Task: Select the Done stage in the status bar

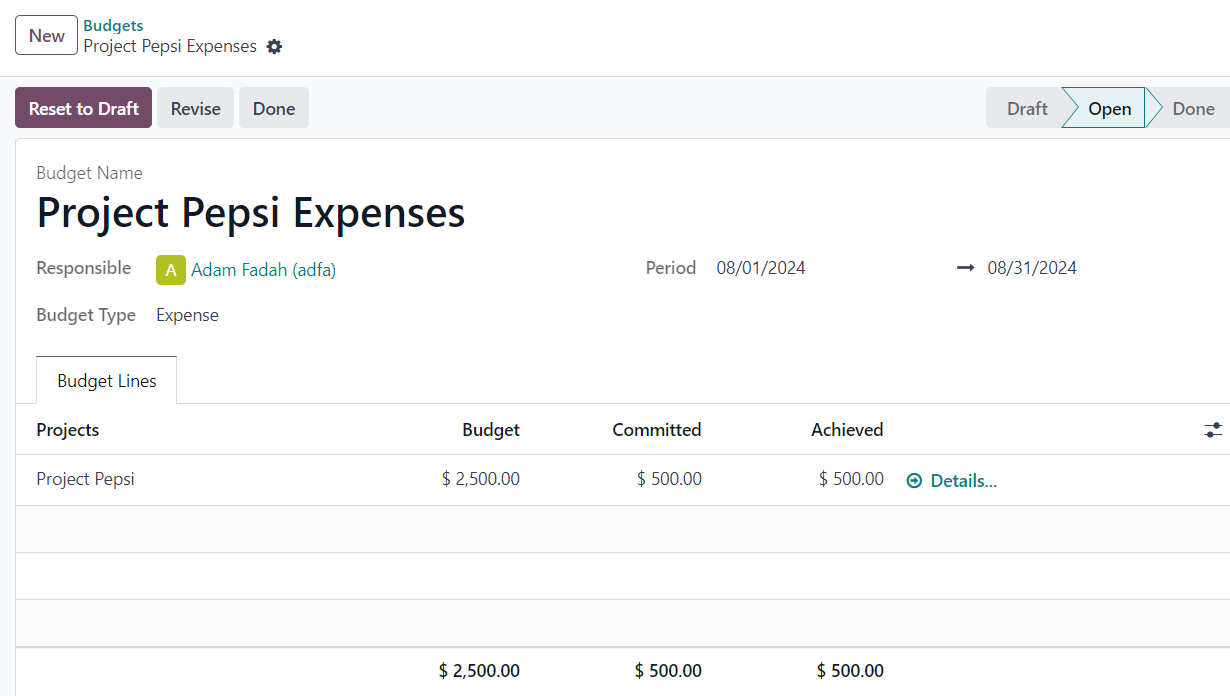Action: point(1193,108)
